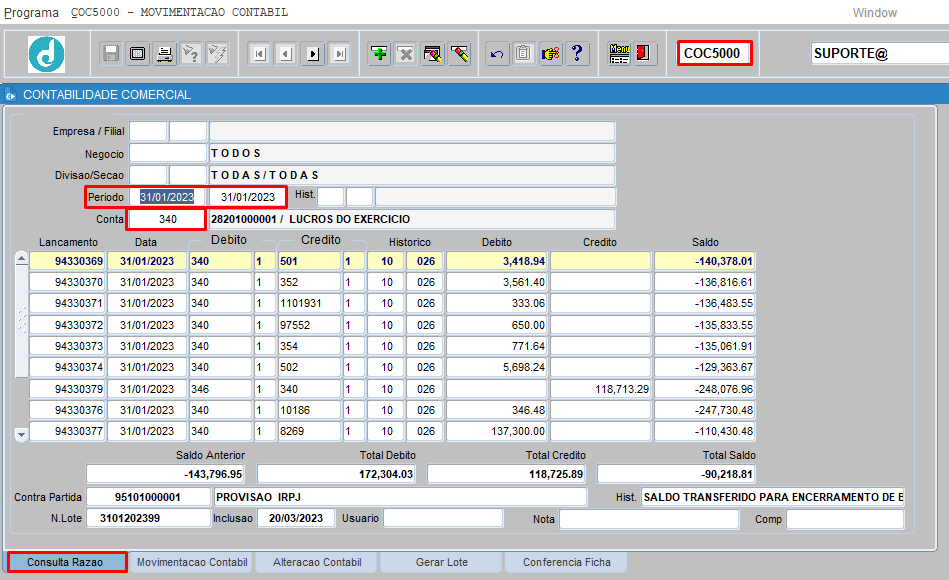
Task: Go to last record arrow icon
Action: (x=340, y=54)
